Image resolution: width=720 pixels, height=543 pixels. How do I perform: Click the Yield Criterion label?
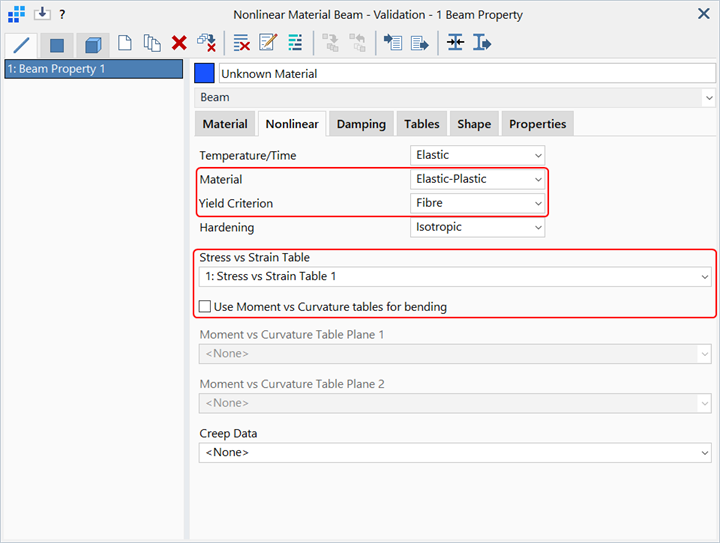(236, 203)
